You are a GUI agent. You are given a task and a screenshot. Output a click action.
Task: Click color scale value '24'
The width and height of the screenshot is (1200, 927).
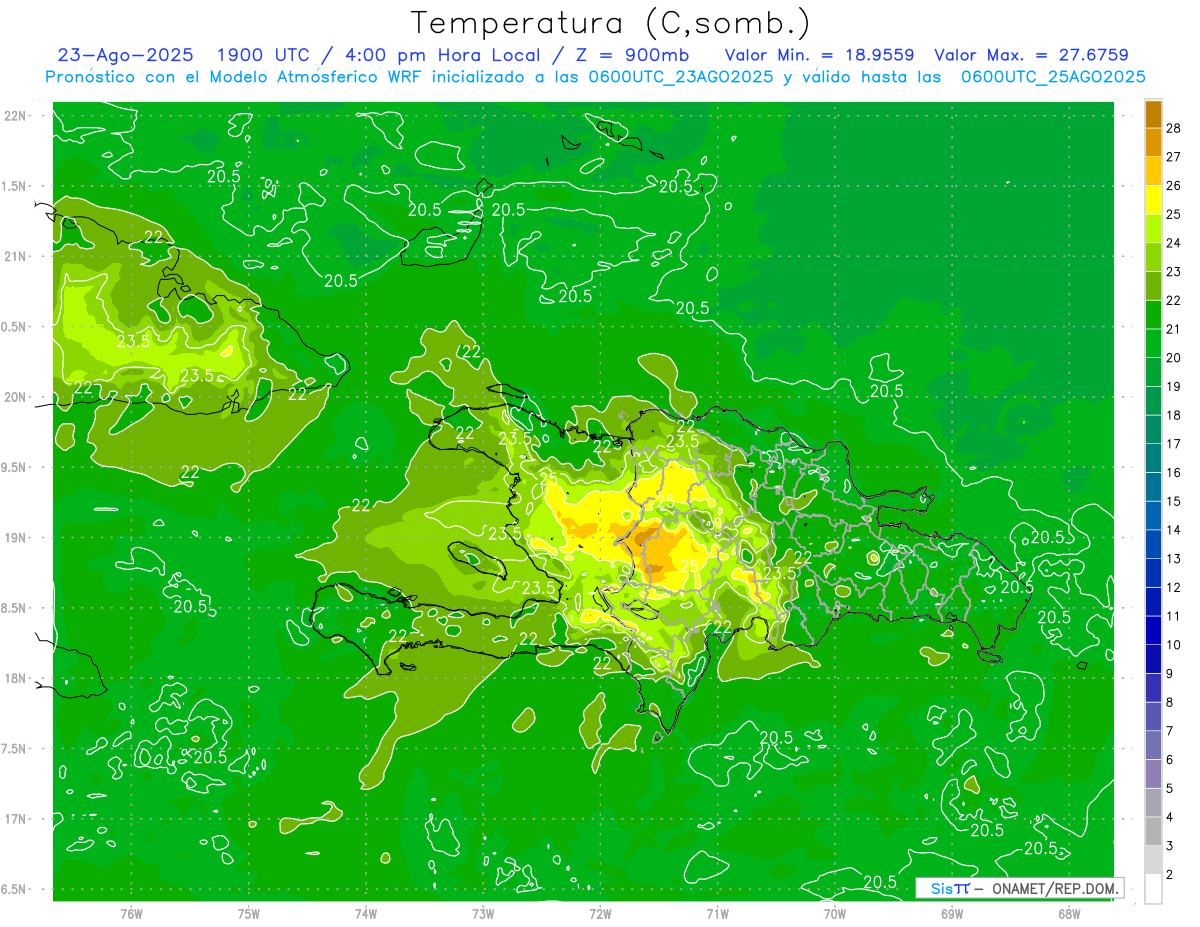pyautogui.click(x=1173, y=242)
